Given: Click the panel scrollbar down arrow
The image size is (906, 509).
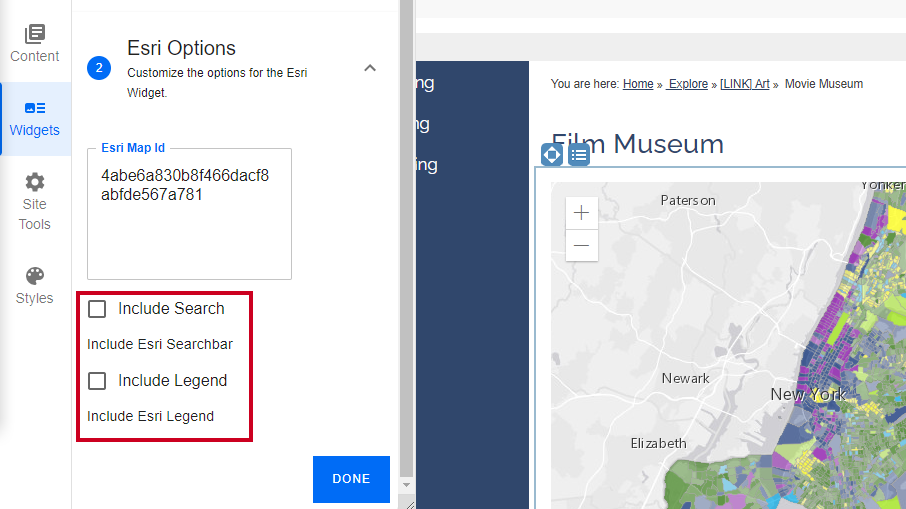Looking at the screenshot, I should 406,485.
